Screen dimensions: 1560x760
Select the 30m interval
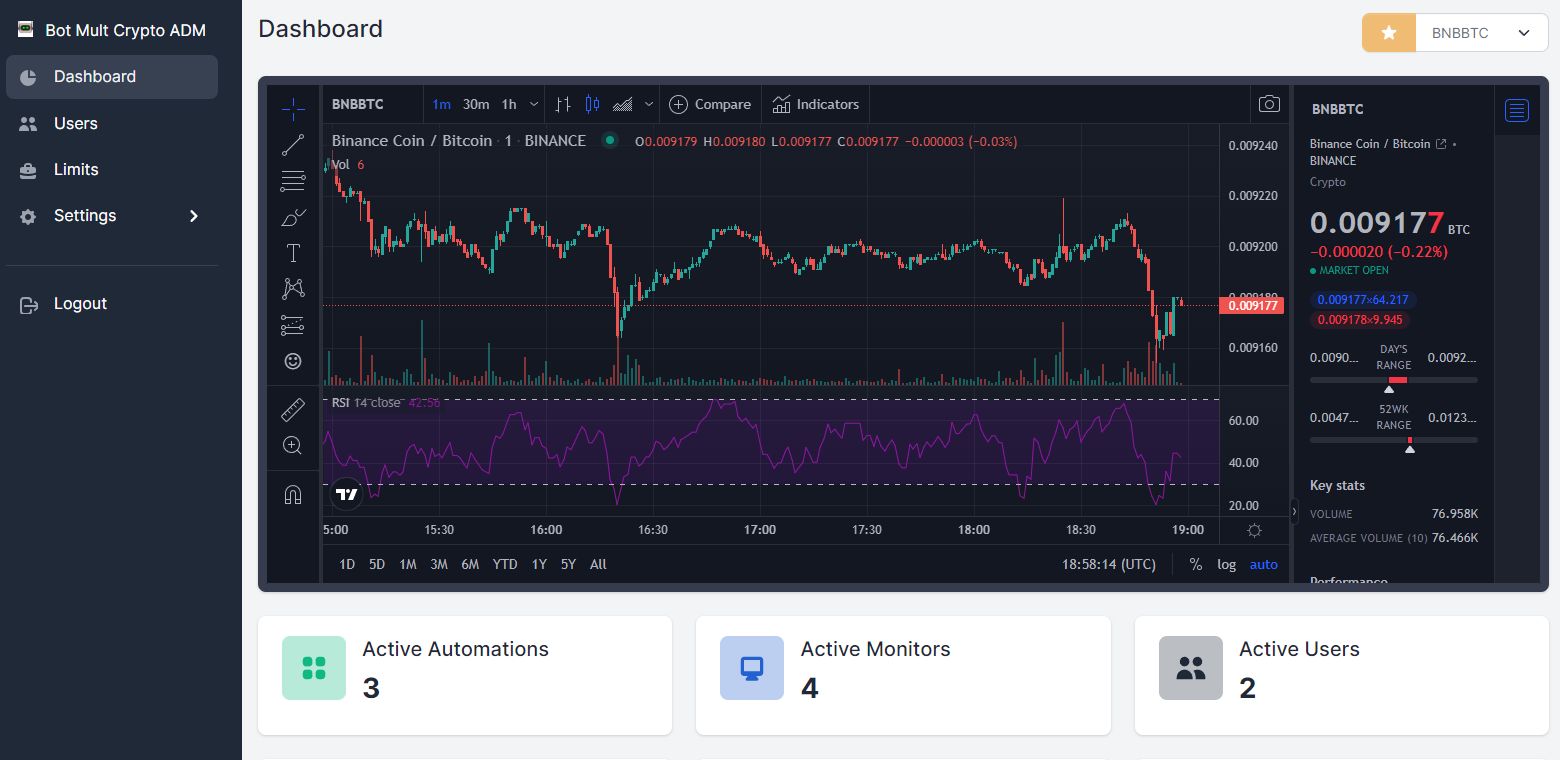[476, 104]
